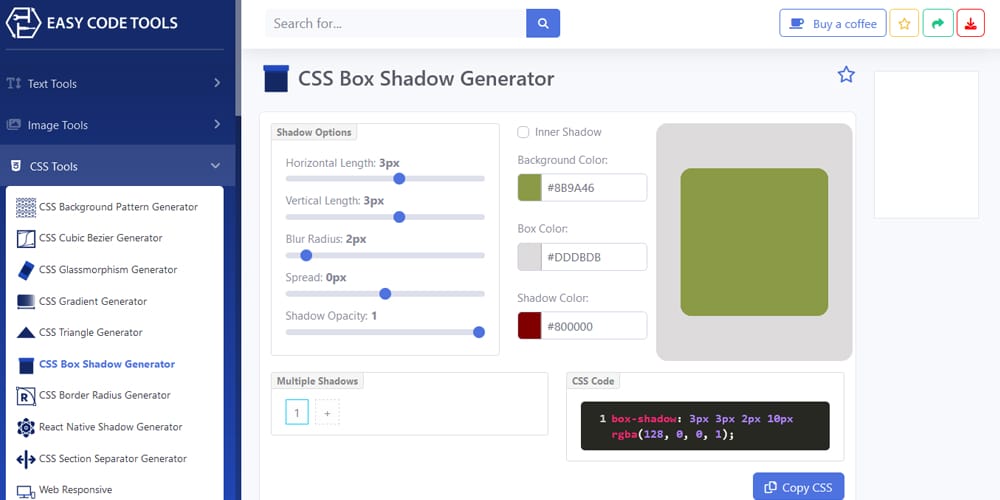Click the Shadow Opacity slider handle
The height and width of the screenshot is (500, 1000).
(479, 332)
